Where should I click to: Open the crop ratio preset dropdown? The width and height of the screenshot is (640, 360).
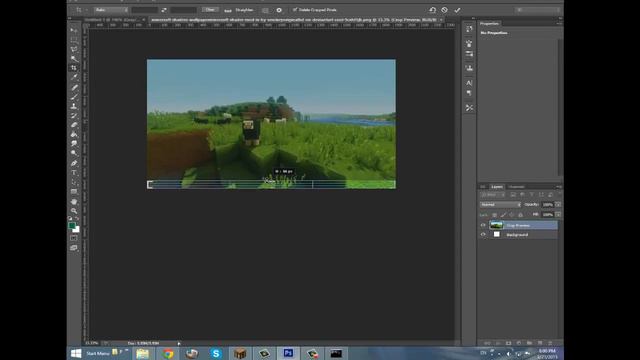click(111, 10)
